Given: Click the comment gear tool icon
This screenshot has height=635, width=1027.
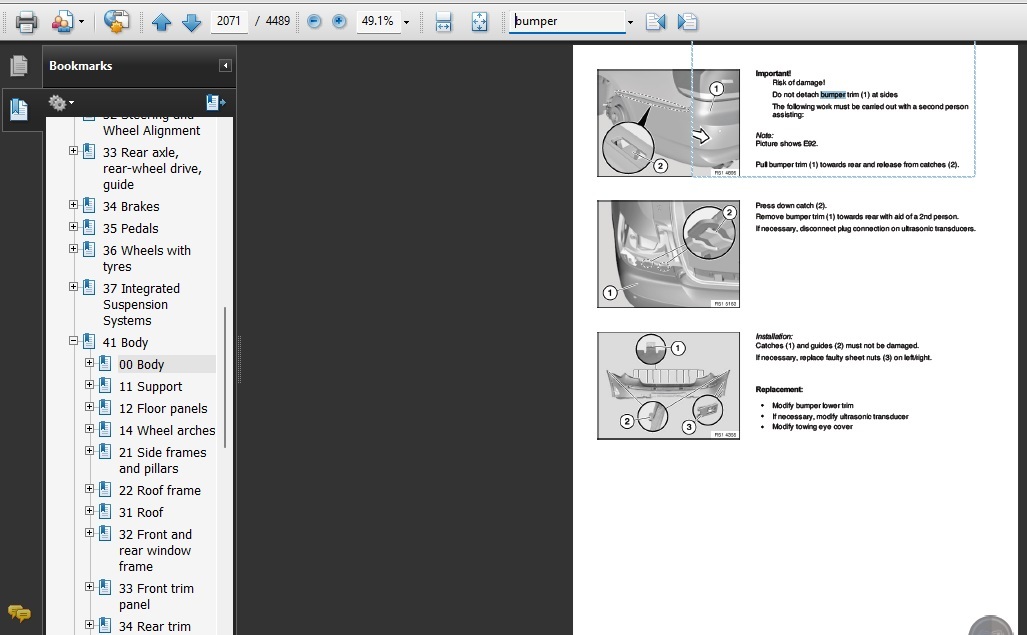Looking at the screenshot, I should [116, 22].
